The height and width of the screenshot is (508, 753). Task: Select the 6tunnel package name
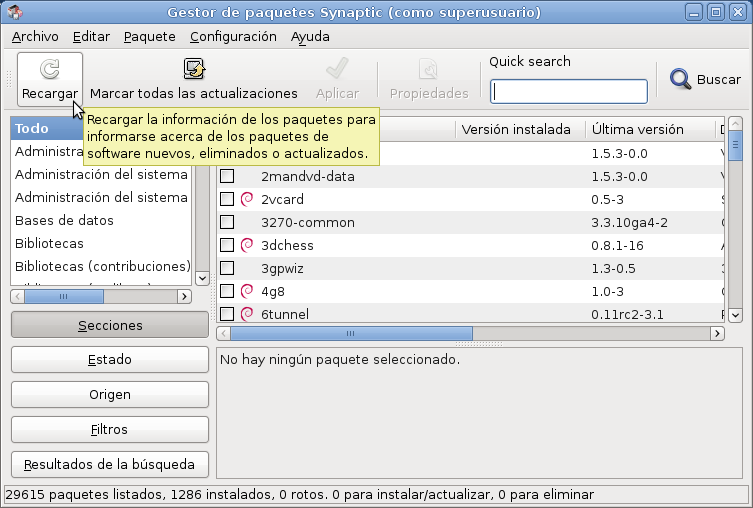[285, 314]
